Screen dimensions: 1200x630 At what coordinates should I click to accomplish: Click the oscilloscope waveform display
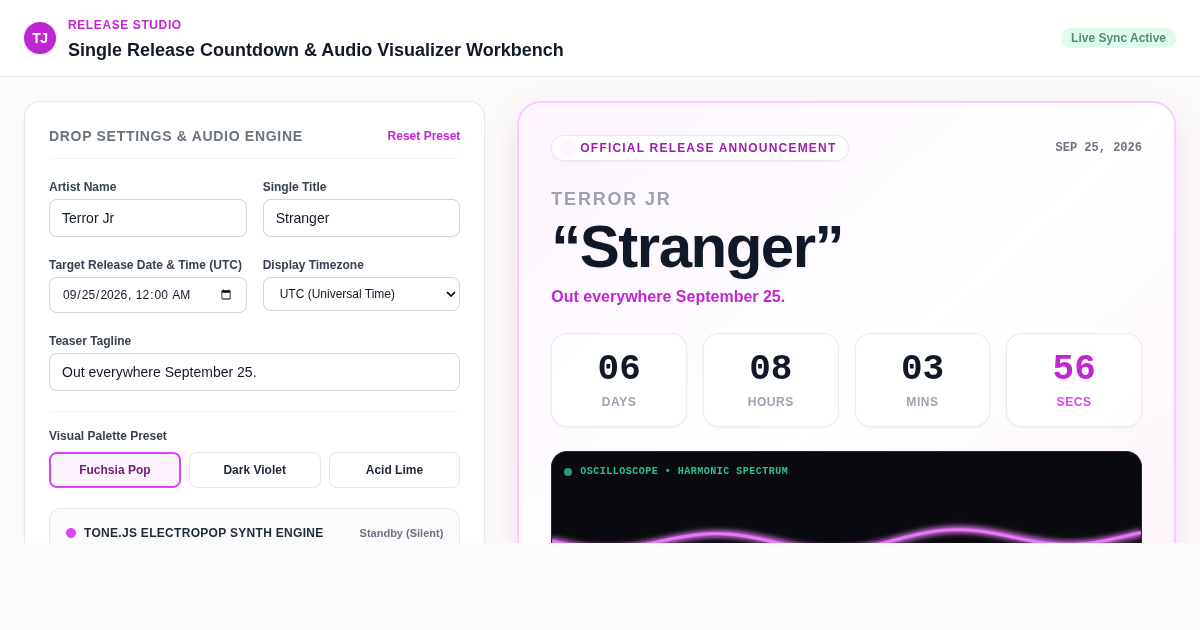pyautogui.click(x=846, y=498)
